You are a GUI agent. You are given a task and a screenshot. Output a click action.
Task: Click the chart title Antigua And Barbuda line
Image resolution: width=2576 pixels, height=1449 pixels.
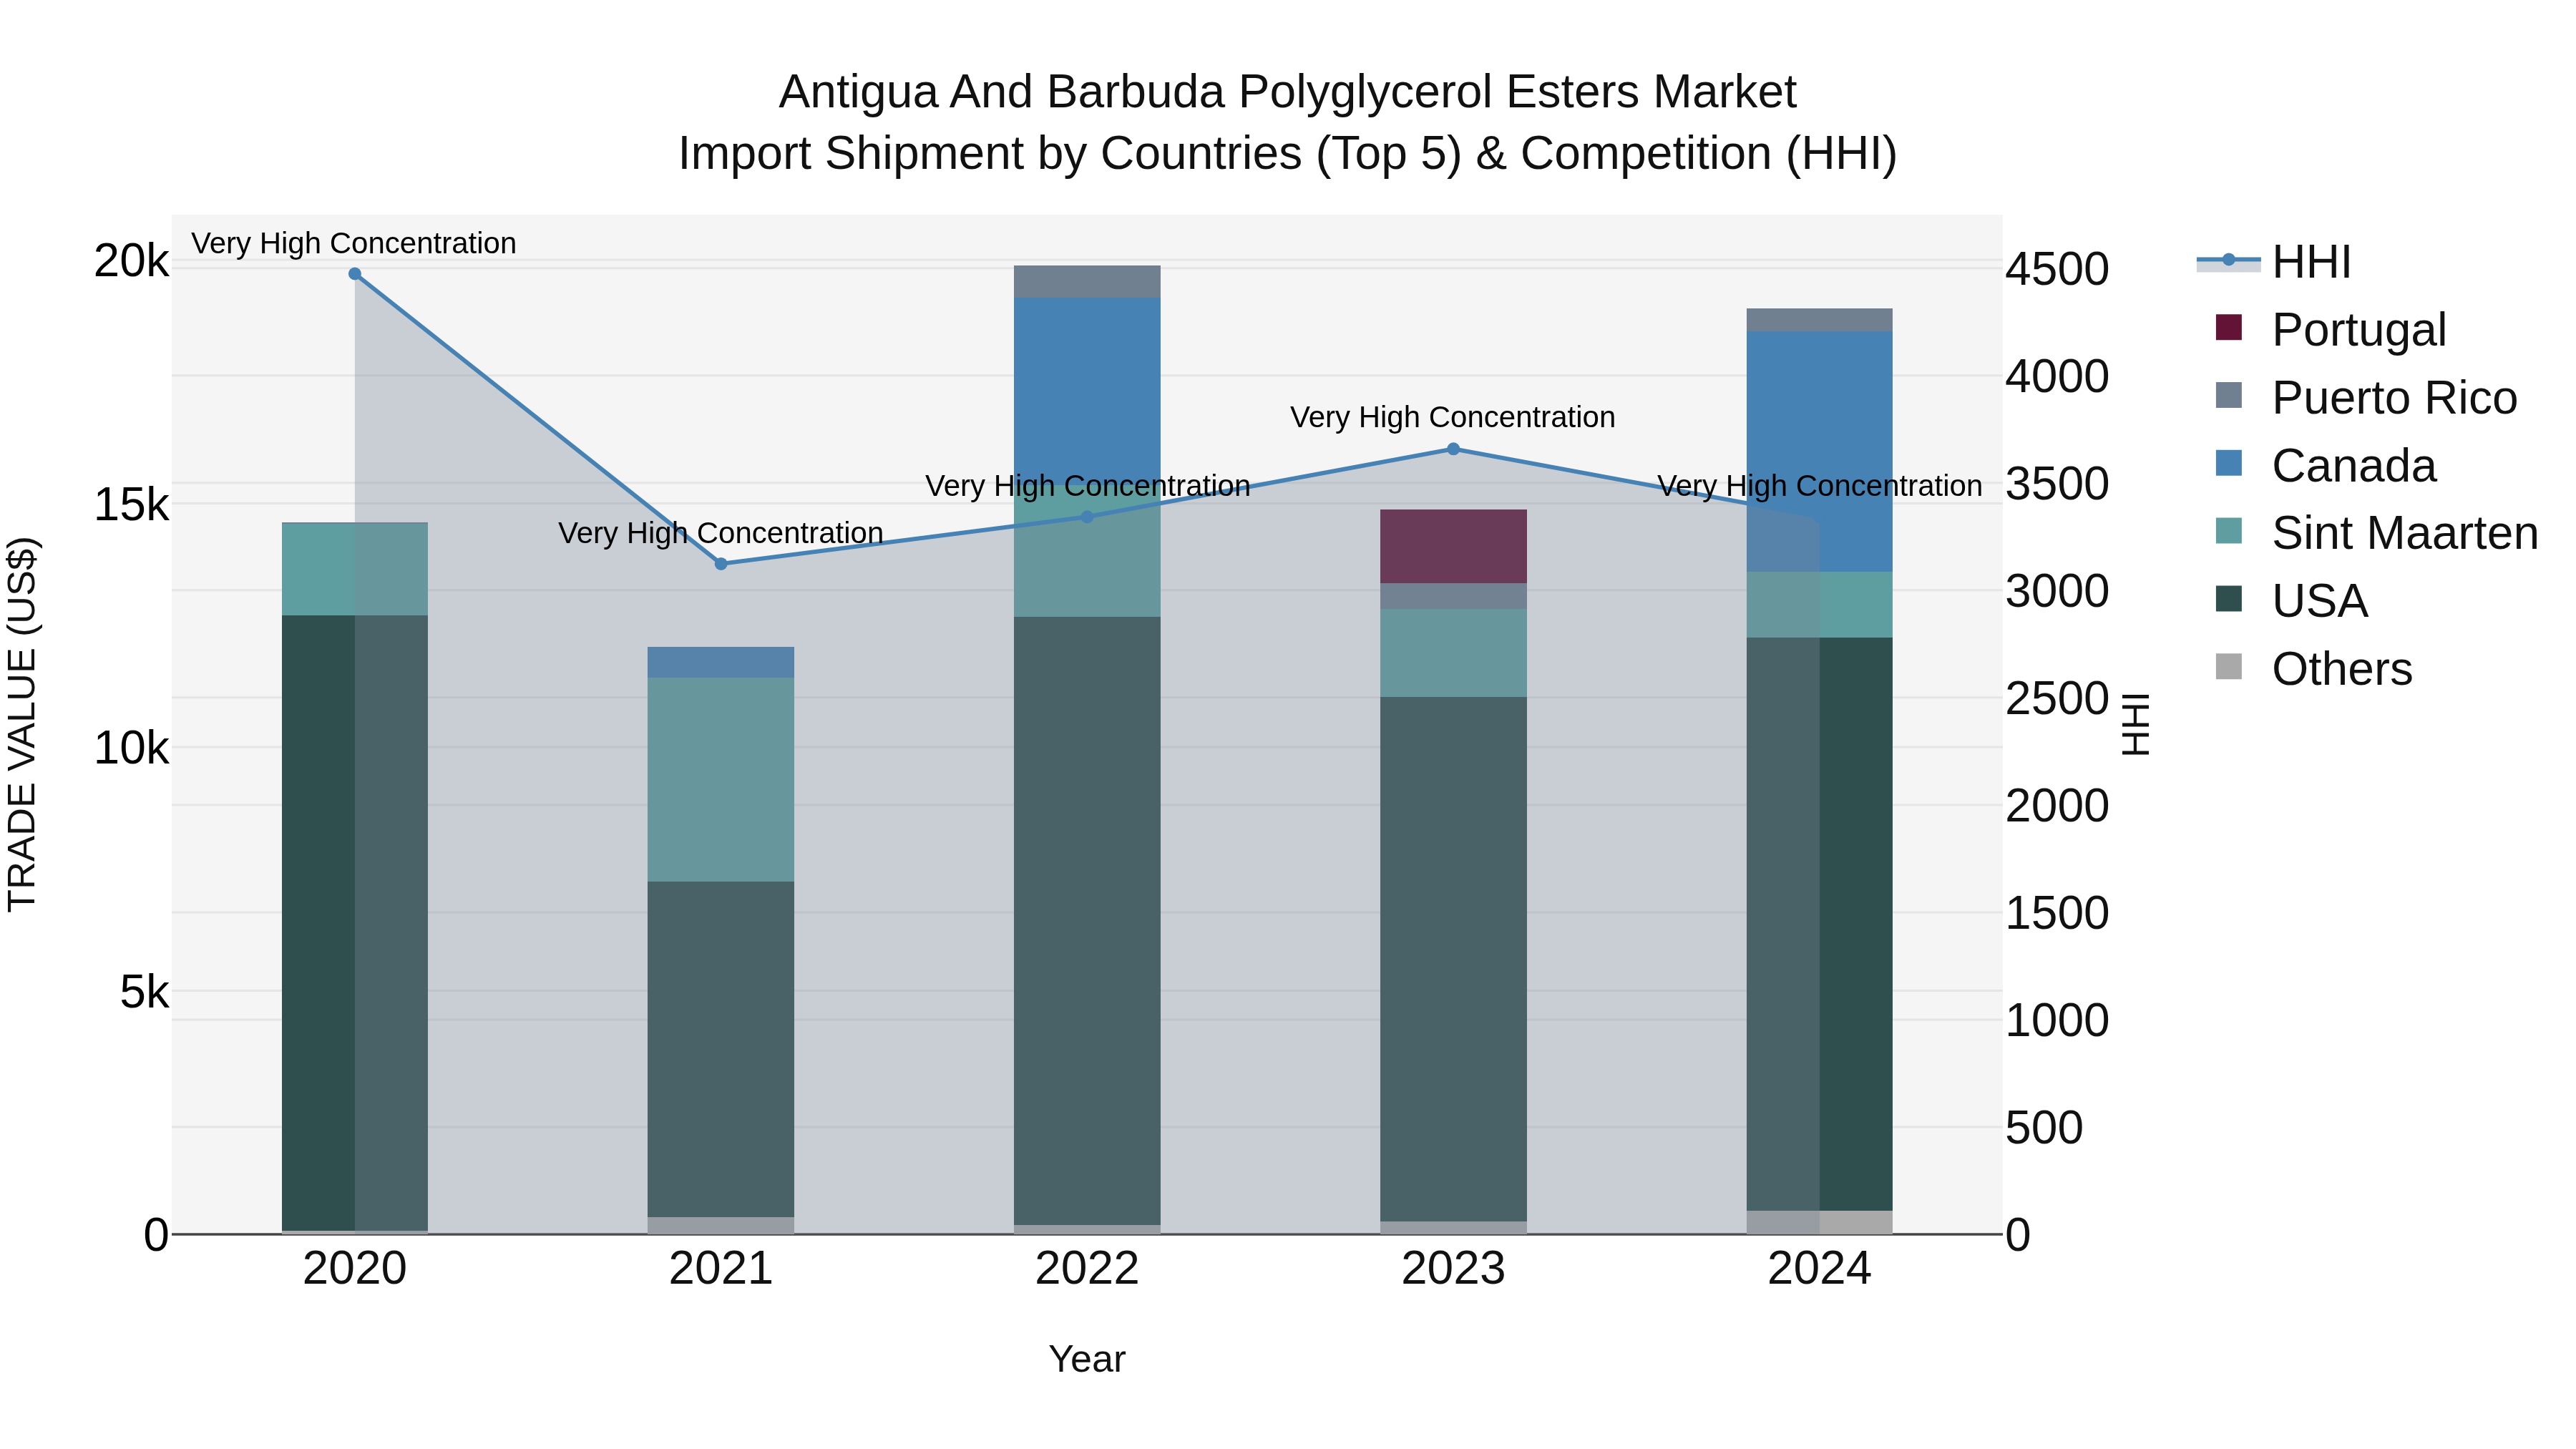1288,92
